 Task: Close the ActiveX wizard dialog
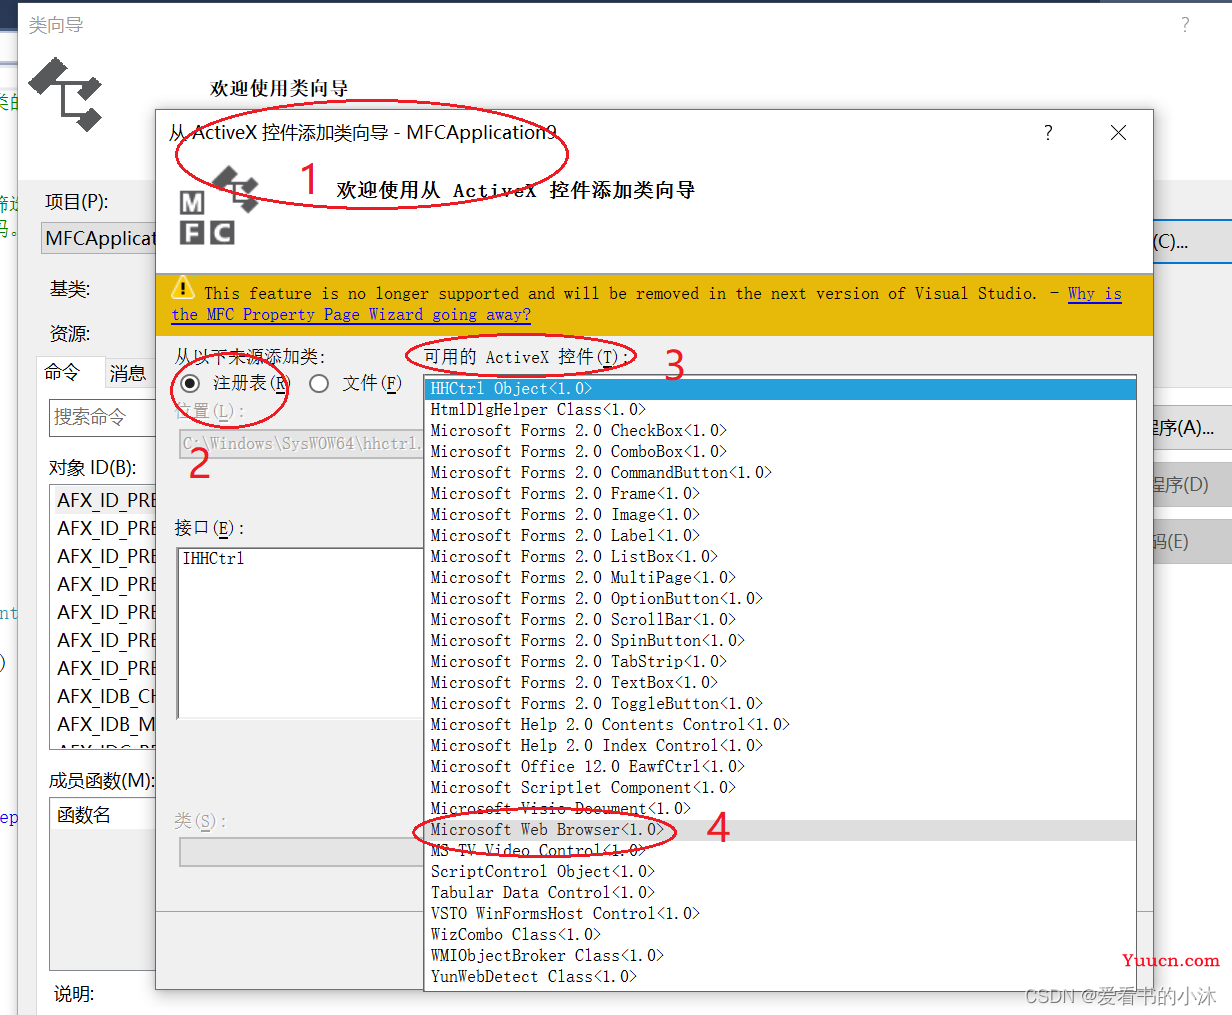(x=1118, y=133)
